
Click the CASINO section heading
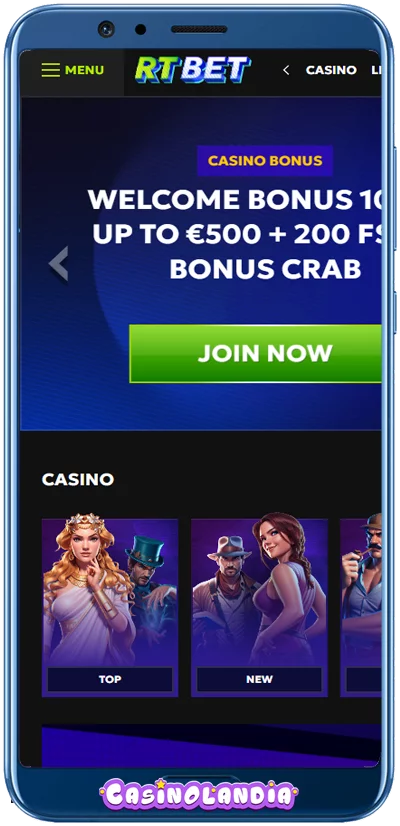77,479
